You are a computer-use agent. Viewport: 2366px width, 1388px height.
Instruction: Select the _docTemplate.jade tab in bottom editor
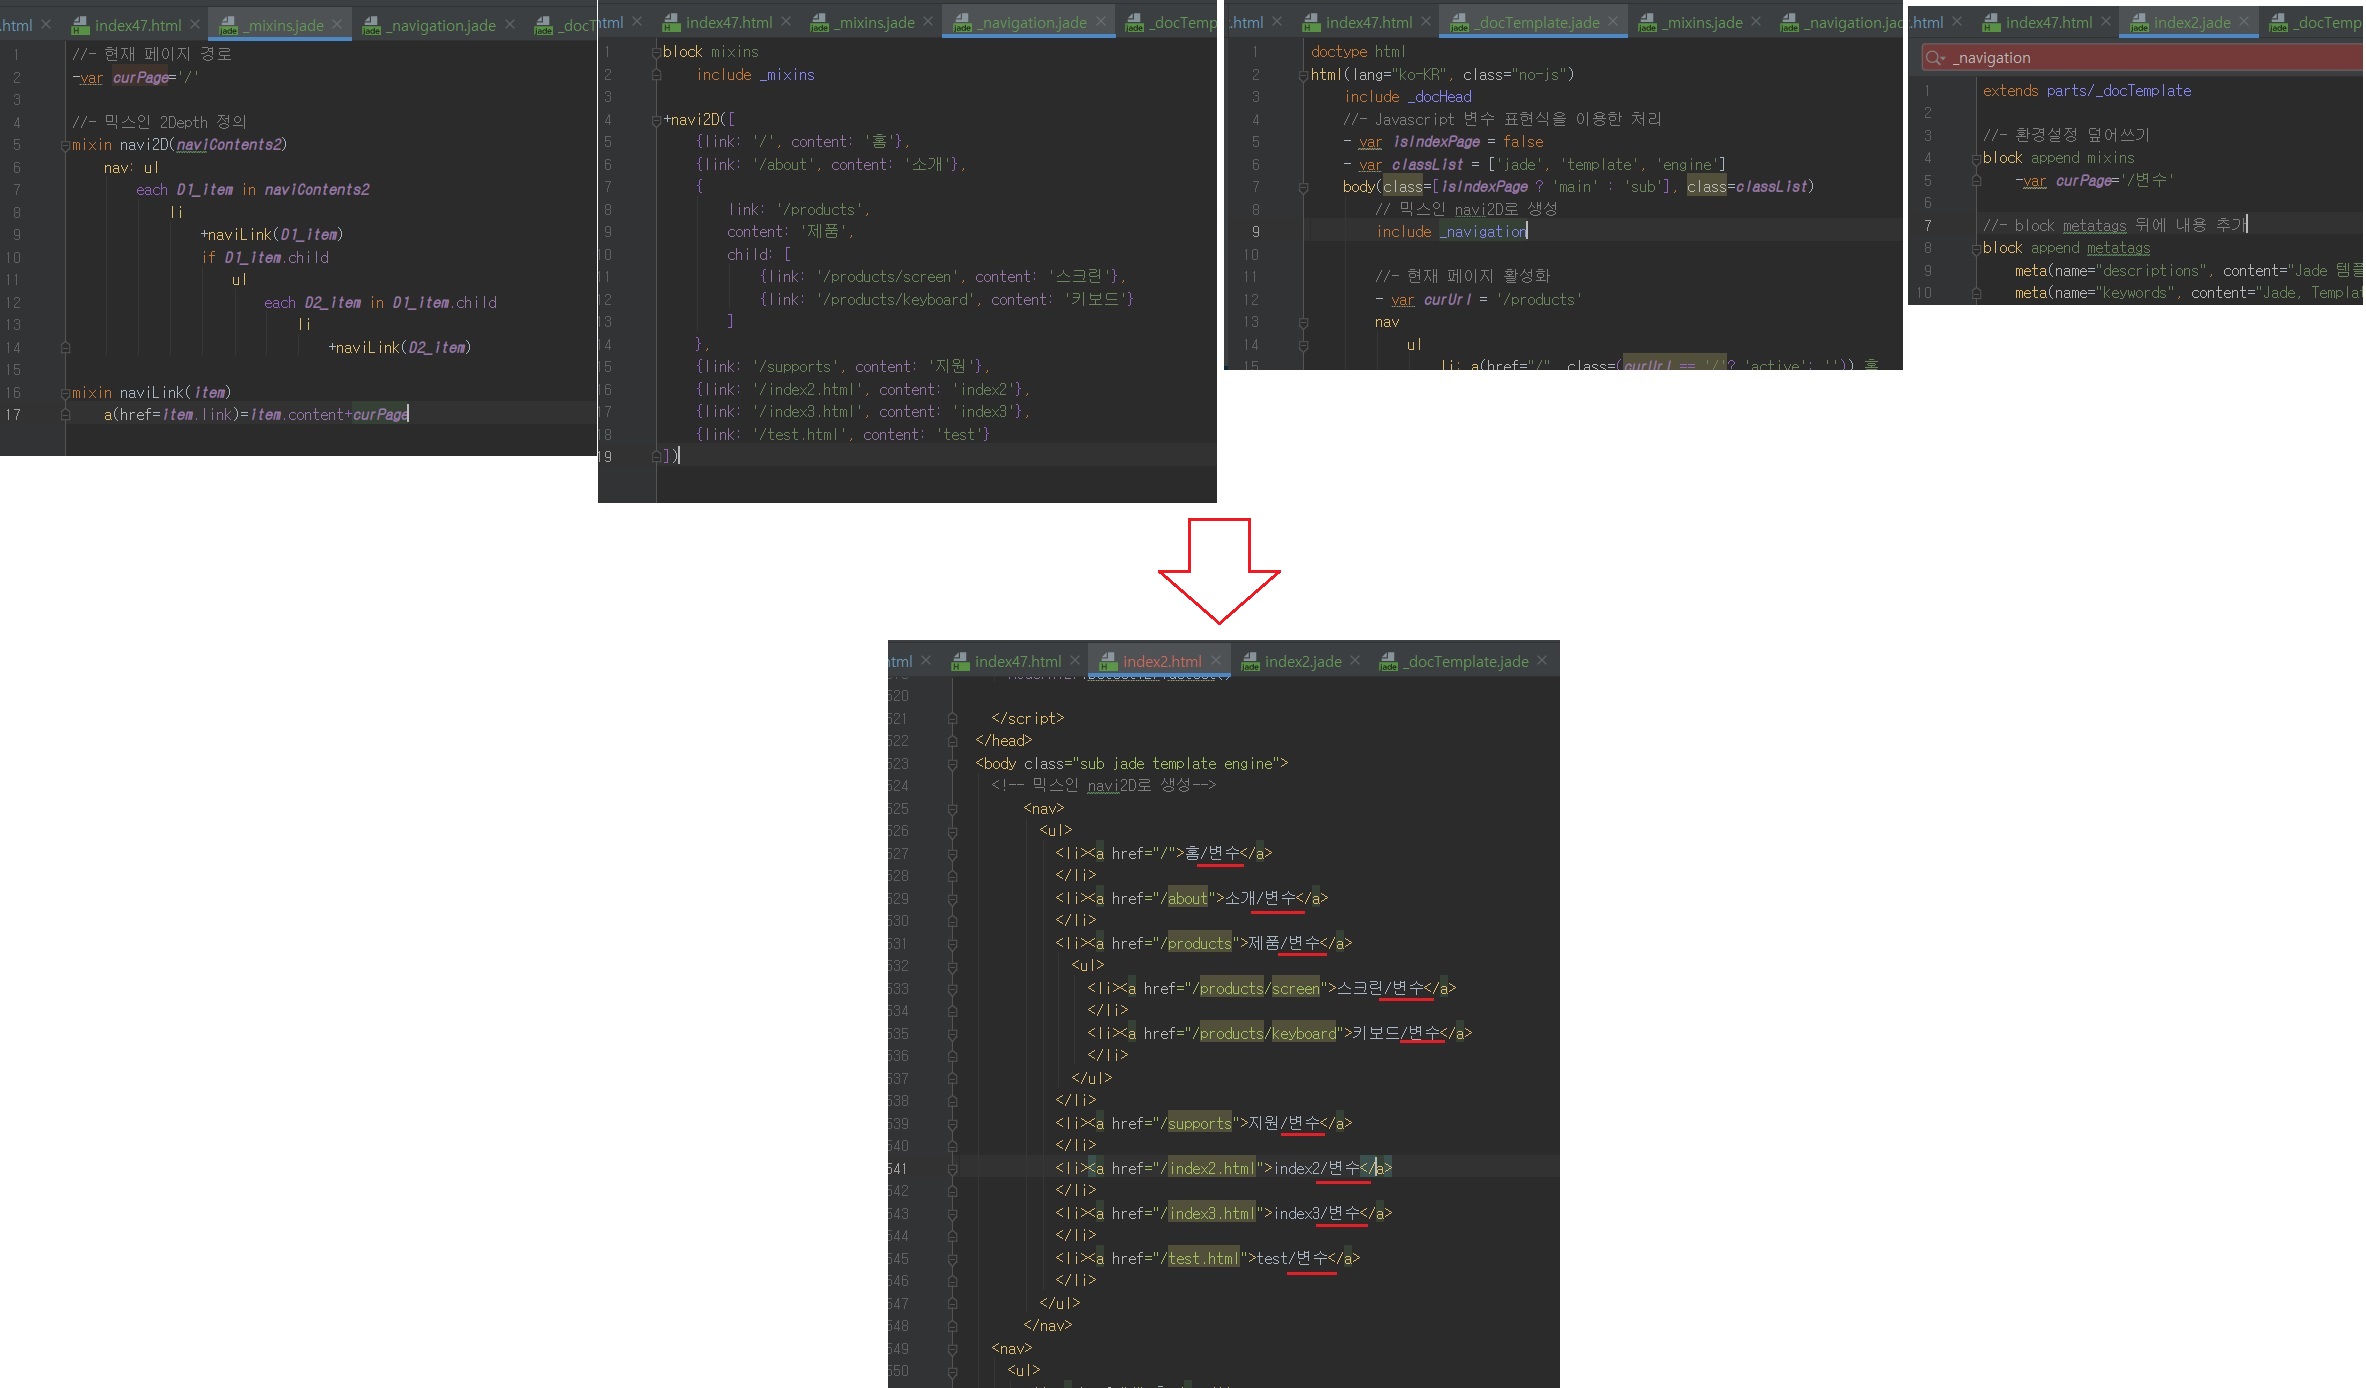1467,662
